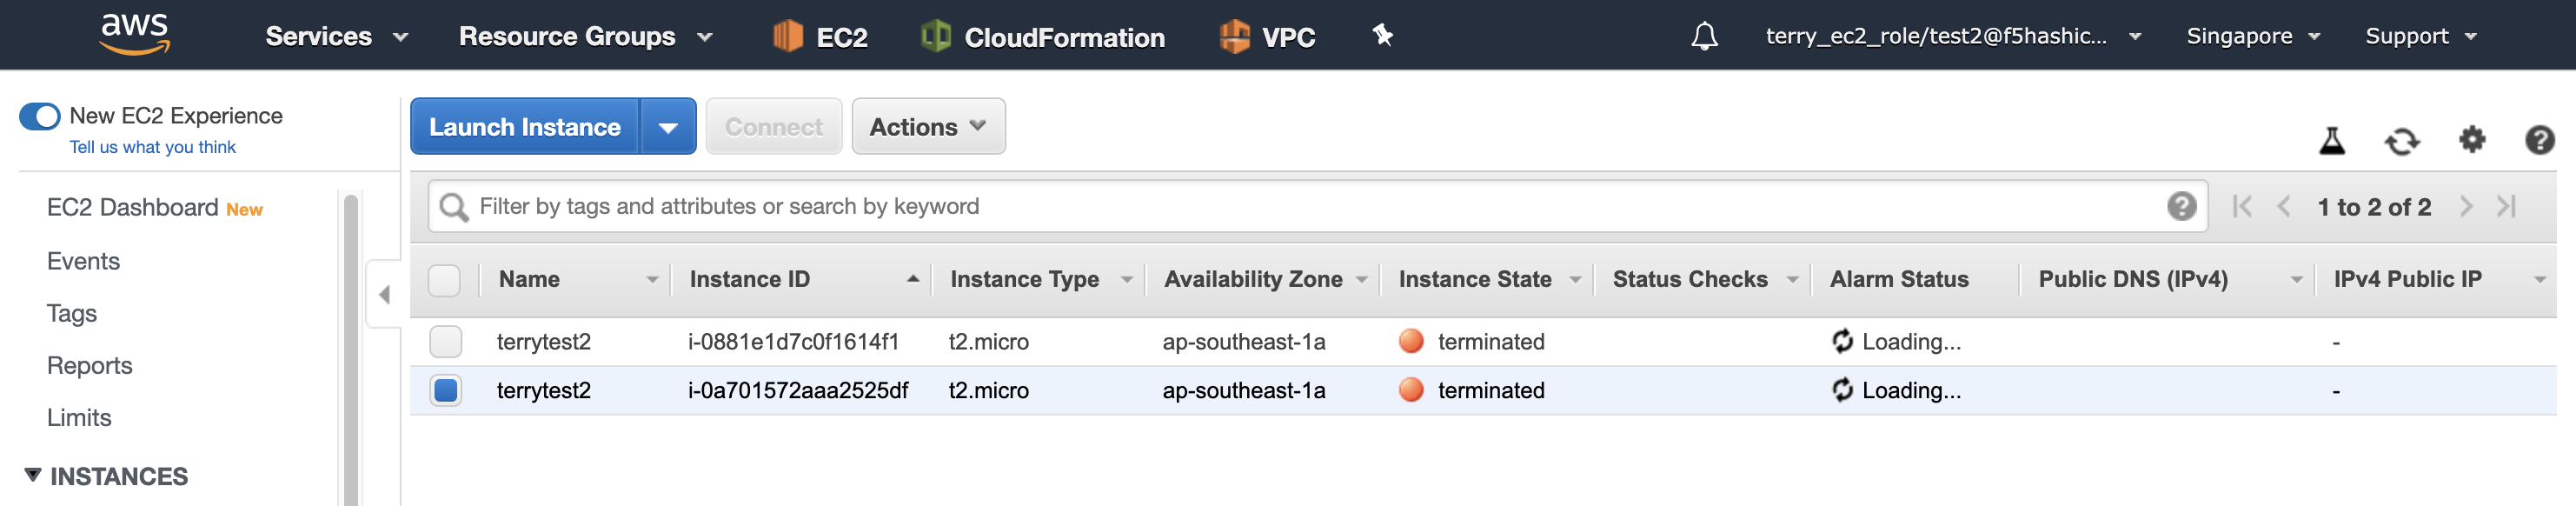The image size is (2576, 506).
Task: Toggle the New EC2 Experience switch
Action: click(40, 116)
